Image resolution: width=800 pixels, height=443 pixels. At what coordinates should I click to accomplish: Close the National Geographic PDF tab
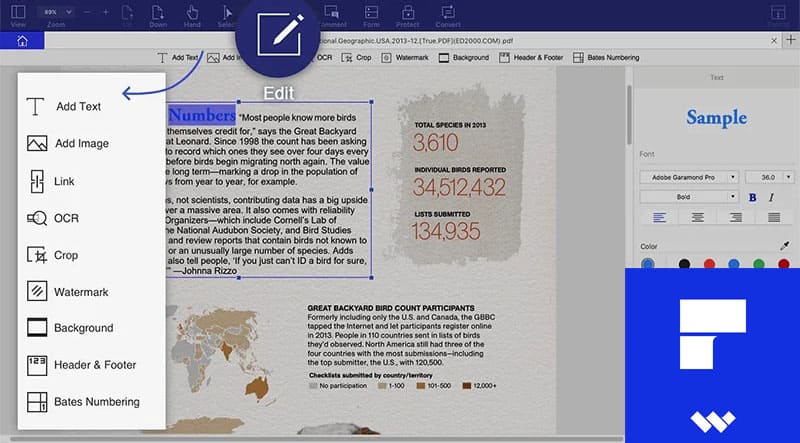pyautogui.click(x=774, y=40)
